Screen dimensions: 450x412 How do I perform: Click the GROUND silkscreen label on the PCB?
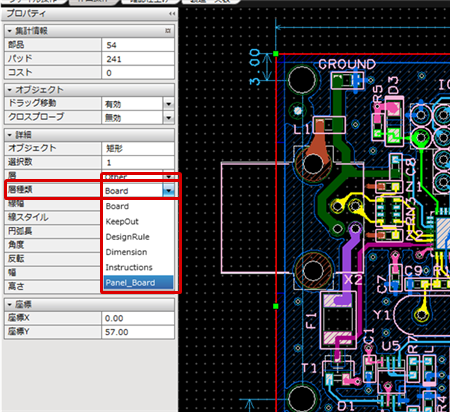click(347, 64)
